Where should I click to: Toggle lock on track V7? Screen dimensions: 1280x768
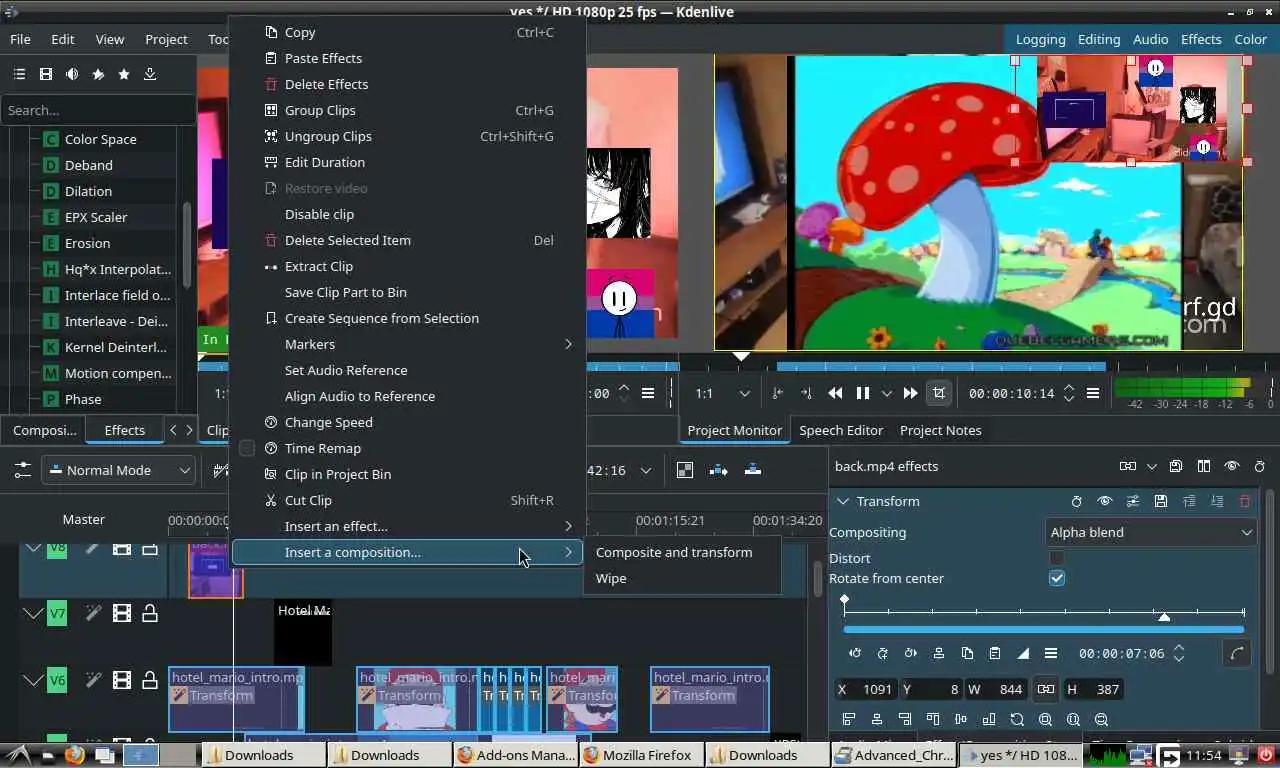click(x=150, y=613)
